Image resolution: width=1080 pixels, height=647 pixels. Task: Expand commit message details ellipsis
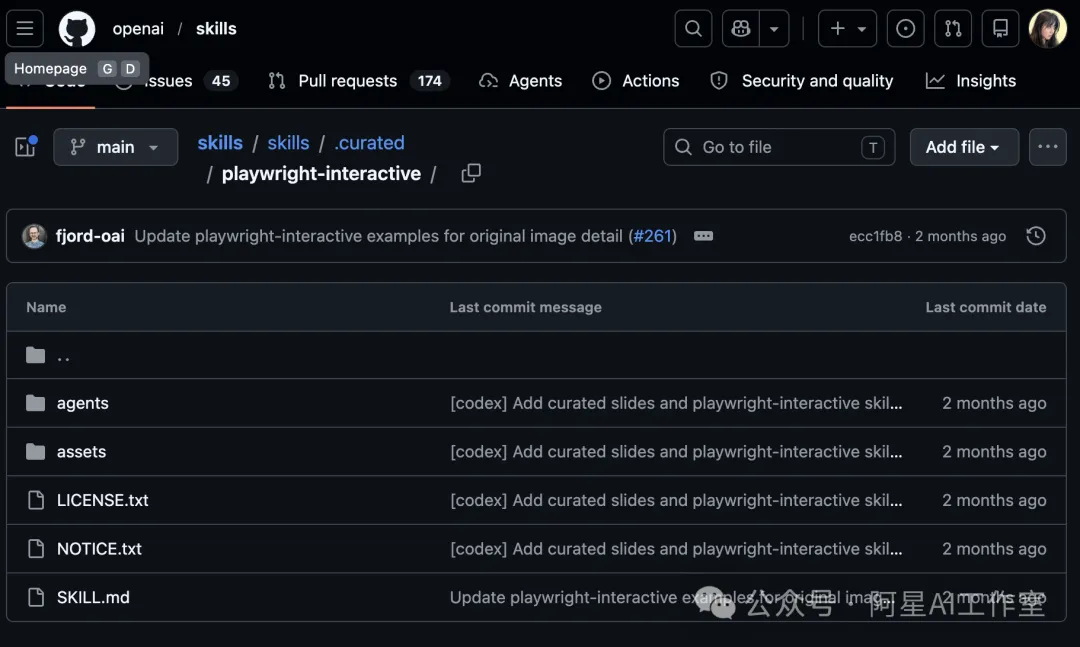703,236
